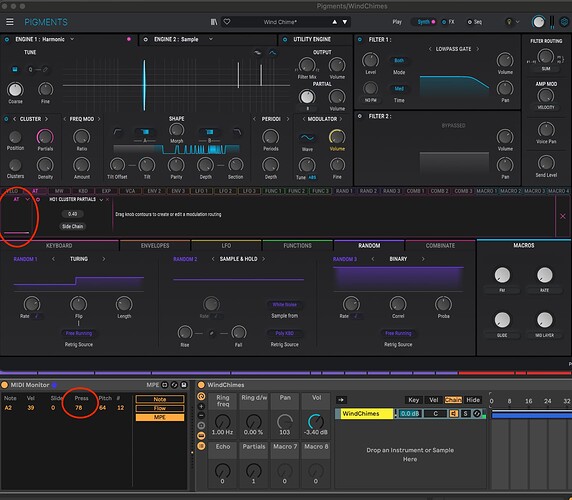Click the 0.0 dB chain volume field
The height and width of the screenshot is (500, 572).
pos(410,414)
